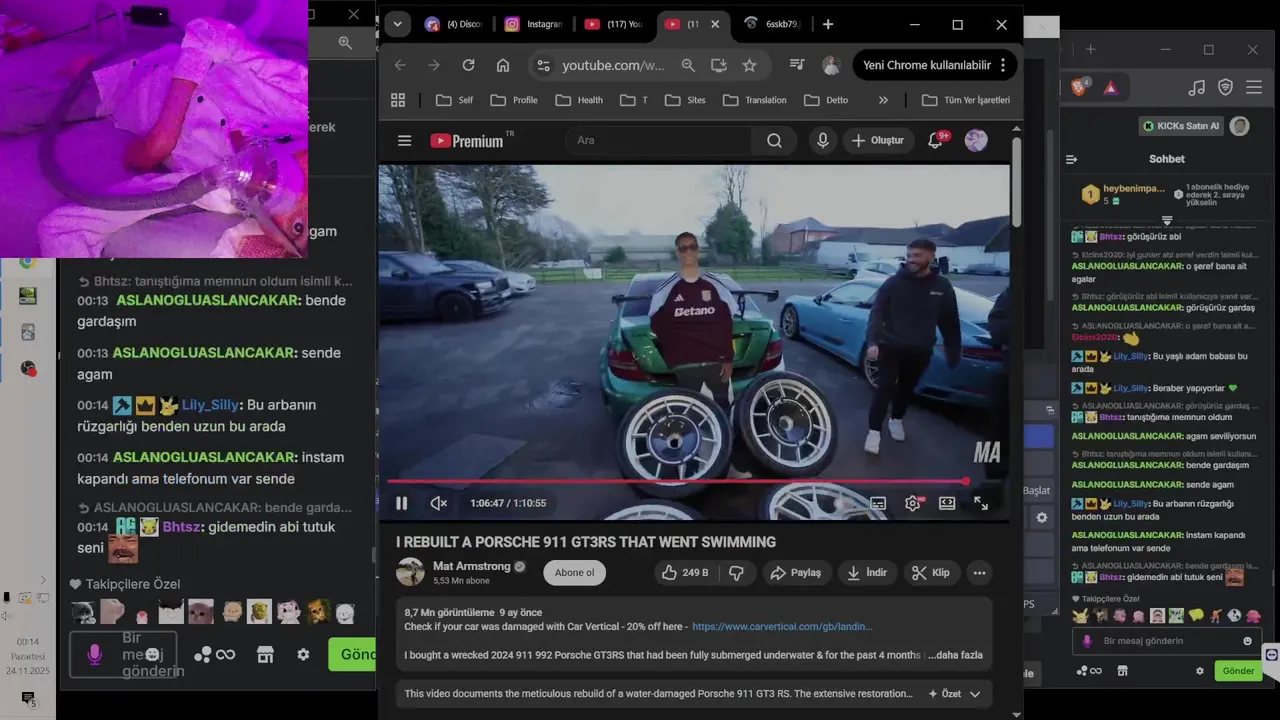Expand description with ...daha fazla
The height and width of the screenshot is (720, 1280).
click(956, 655)
